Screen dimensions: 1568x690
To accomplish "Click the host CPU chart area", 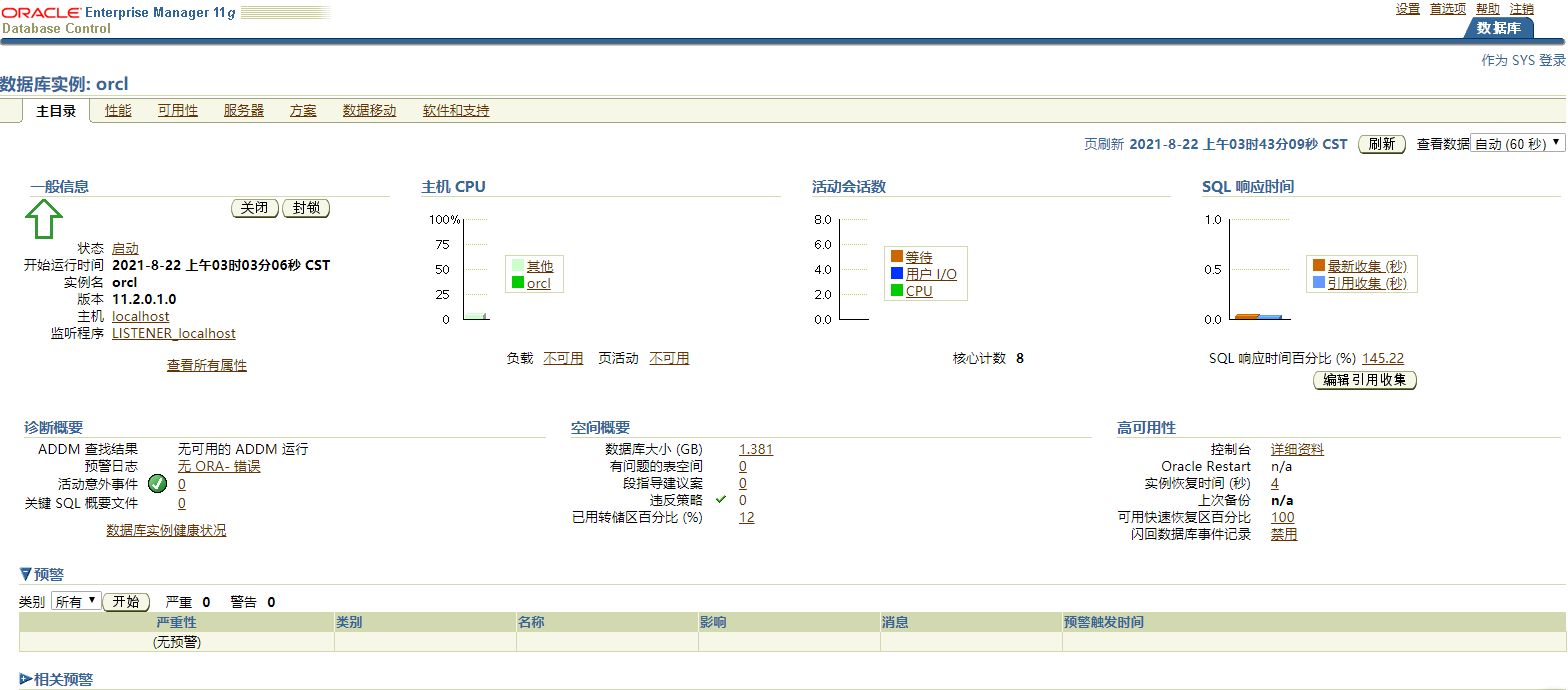I will [x=475, y=269].
